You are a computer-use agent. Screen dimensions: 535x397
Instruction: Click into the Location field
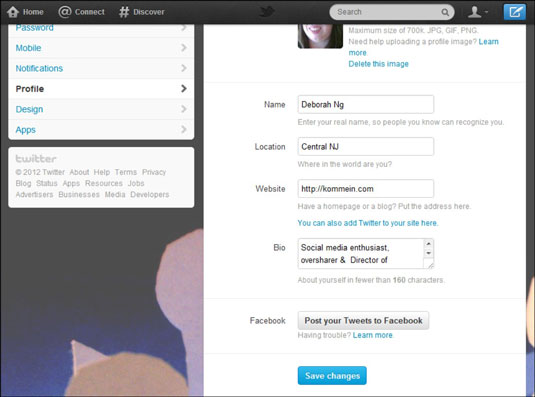point(366,147)
